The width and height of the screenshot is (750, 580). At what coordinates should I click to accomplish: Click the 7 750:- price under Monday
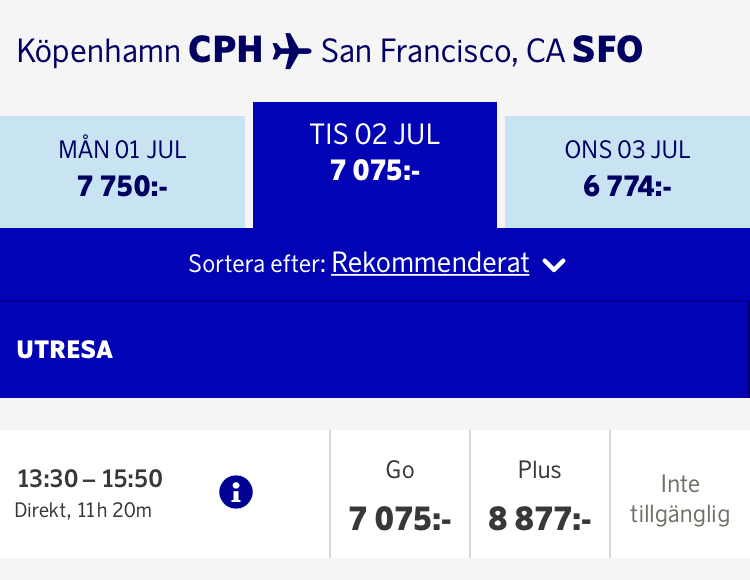122,186
